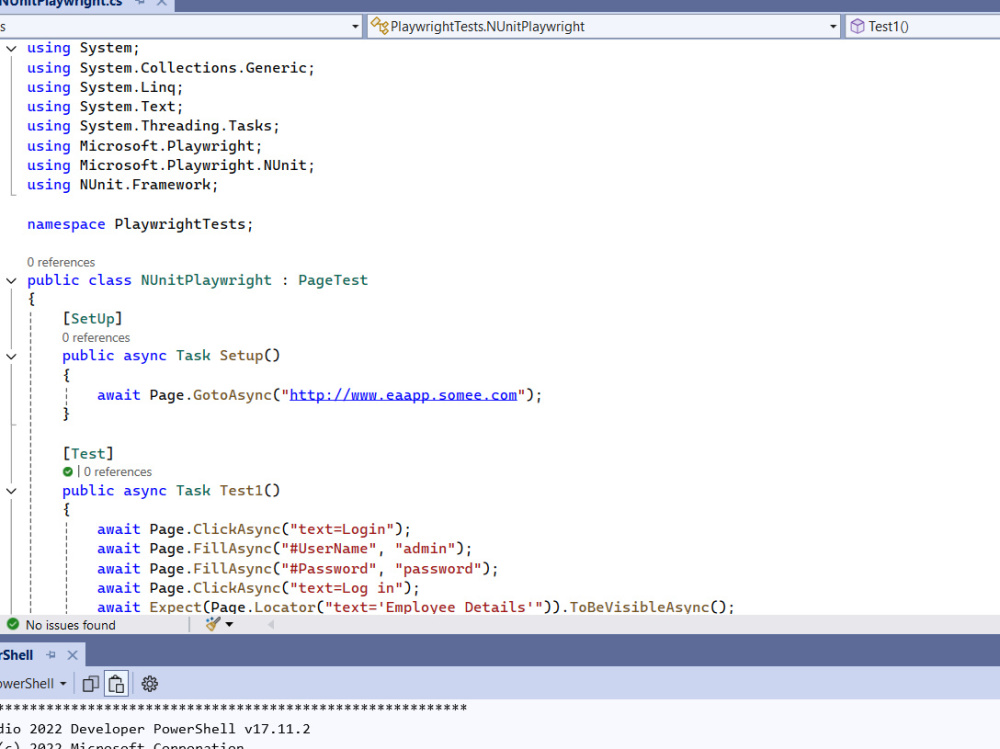Click the 0 references lens above class
Screen dimensions: 1000x749
click(61, 262)
